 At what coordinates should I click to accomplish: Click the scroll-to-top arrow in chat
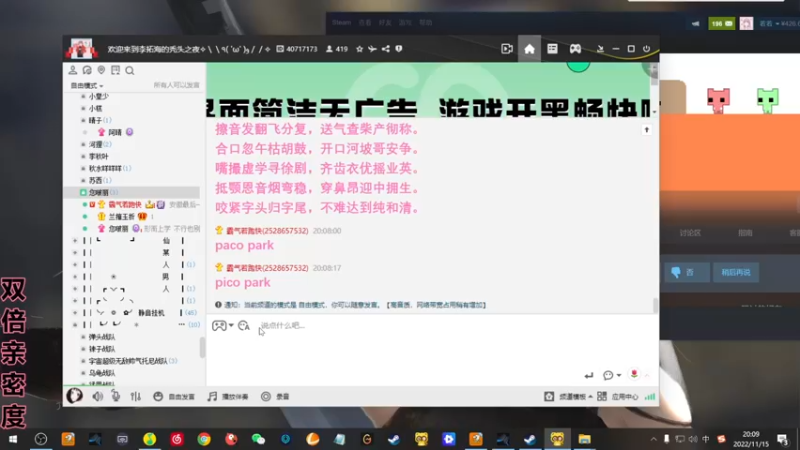tap(646, 130)
